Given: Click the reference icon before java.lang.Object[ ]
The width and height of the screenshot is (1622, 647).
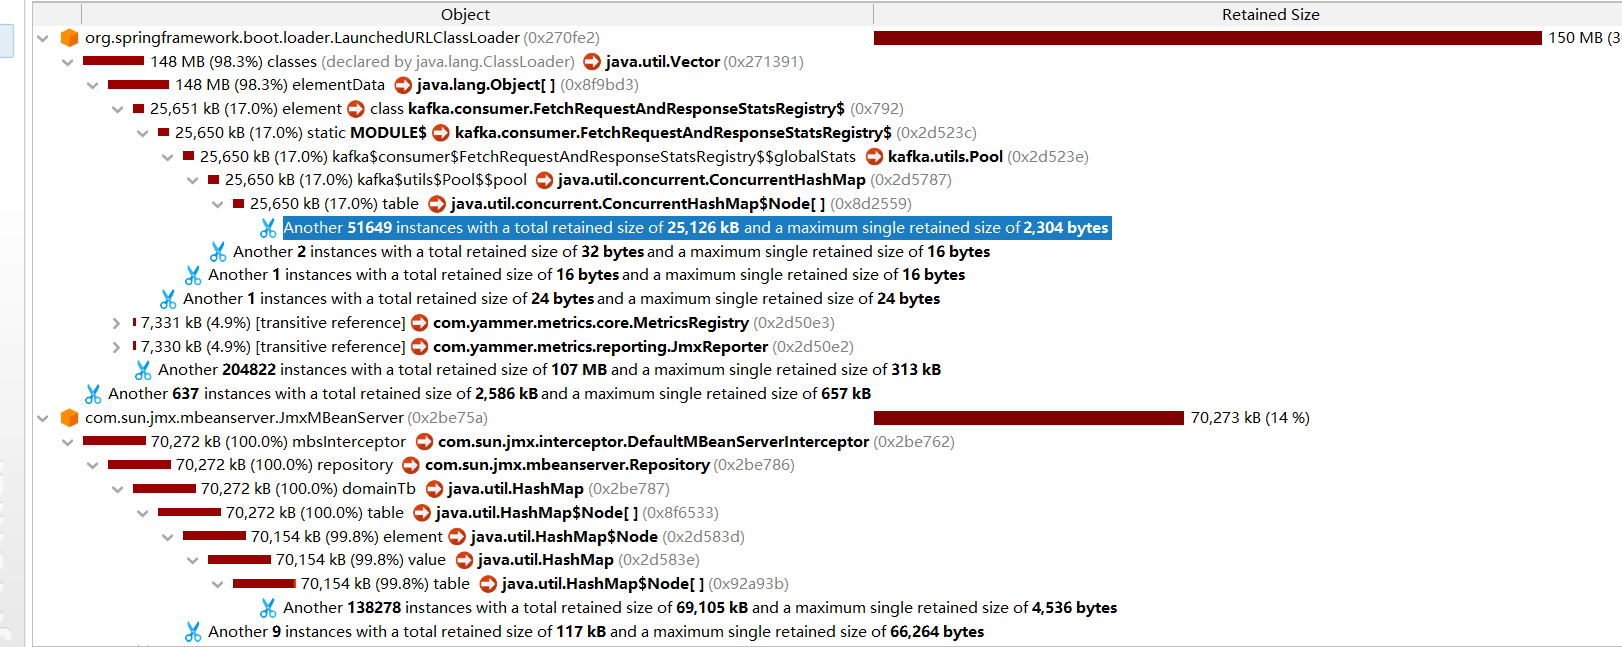Looking at the screenshot, I should pyautogui.click(x=403, y=85).
